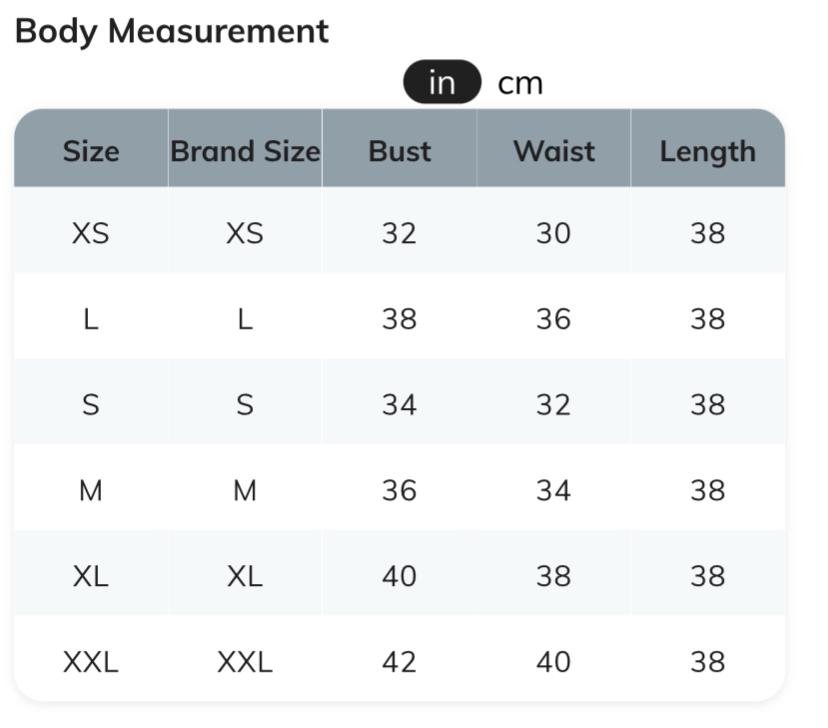Click the Waist column header
The height and width of the screenshot is (728, 828).
tap(553, 151)
